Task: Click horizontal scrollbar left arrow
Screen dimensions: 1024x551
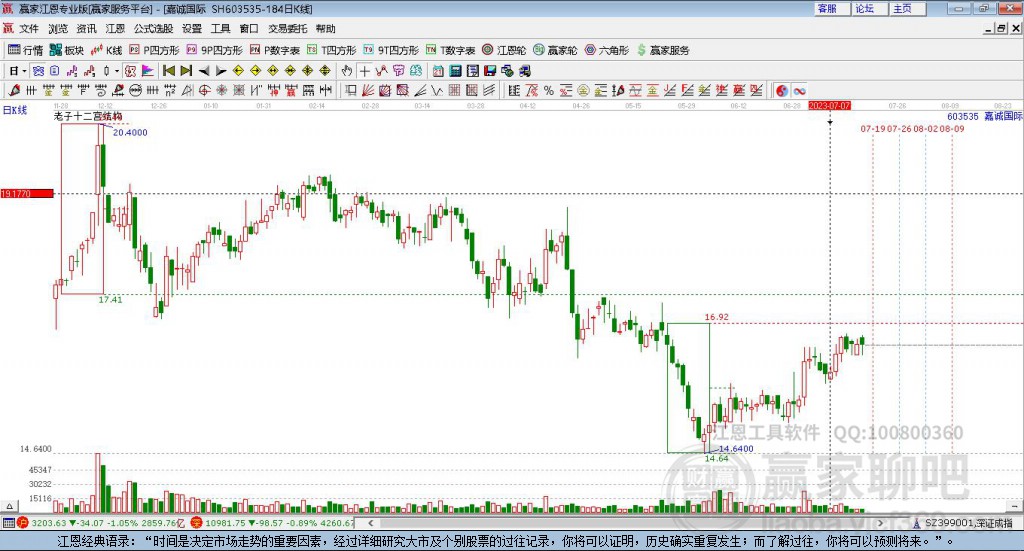Action: [x=370, y=523]
